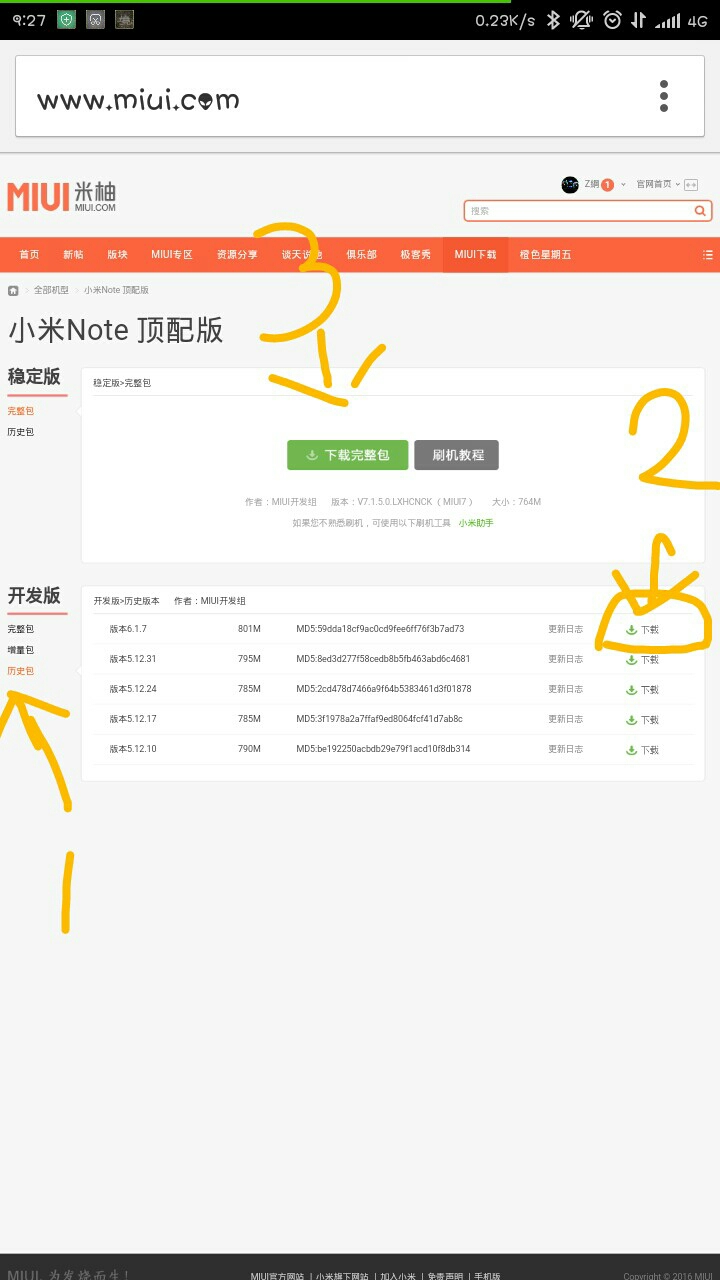Viewport: 720px width, 1280px height.
Task: Open the 橙色星期五 nav item
Action: (x=545, y=255)
